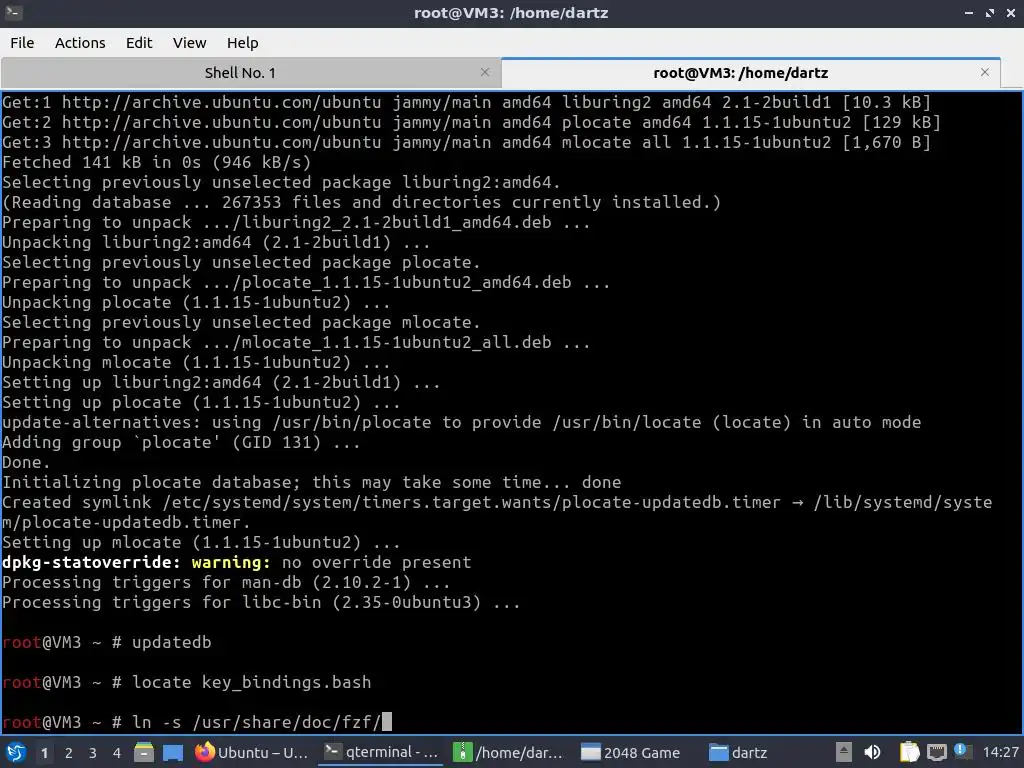Viewport: 1024px width, 768px height.
Task: Open the Help menu
Action: click(x=242, y=42)
